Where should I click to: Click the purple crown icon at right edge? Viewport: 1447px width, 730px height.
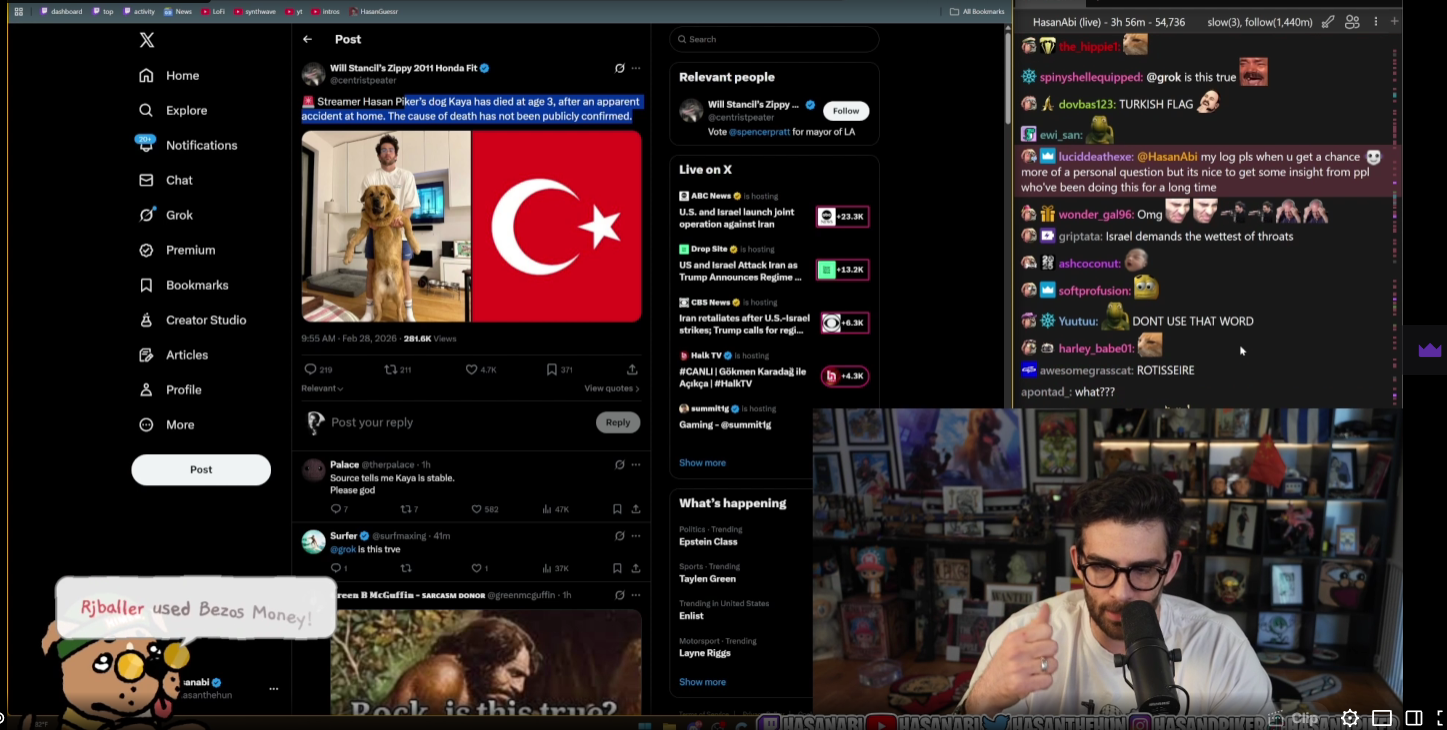coord(1430,350)
